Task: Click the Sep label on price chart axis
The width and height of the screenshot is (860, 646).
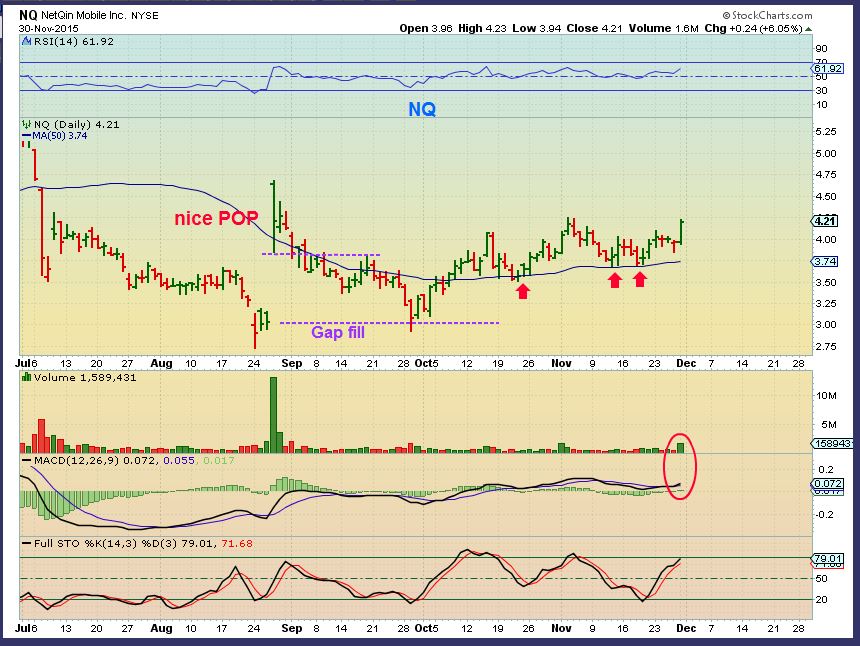Action: click(x=291, y=364)
